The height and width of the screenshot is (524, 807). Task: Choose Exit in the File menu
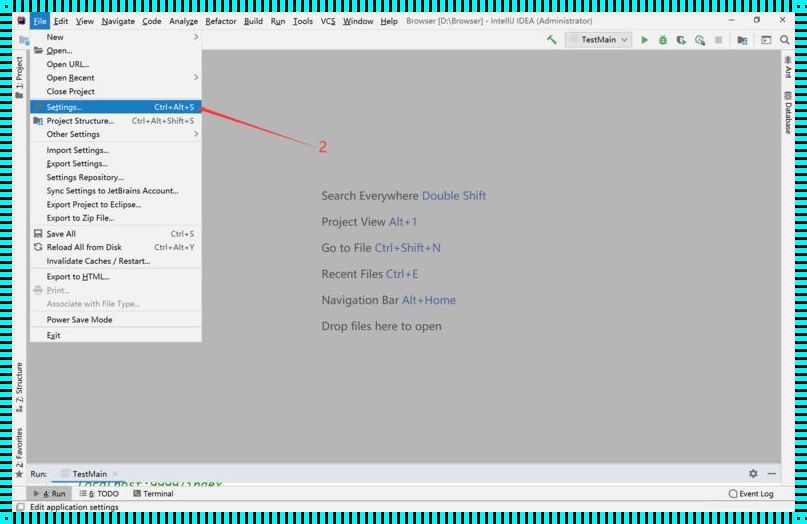tap(116, 335)
